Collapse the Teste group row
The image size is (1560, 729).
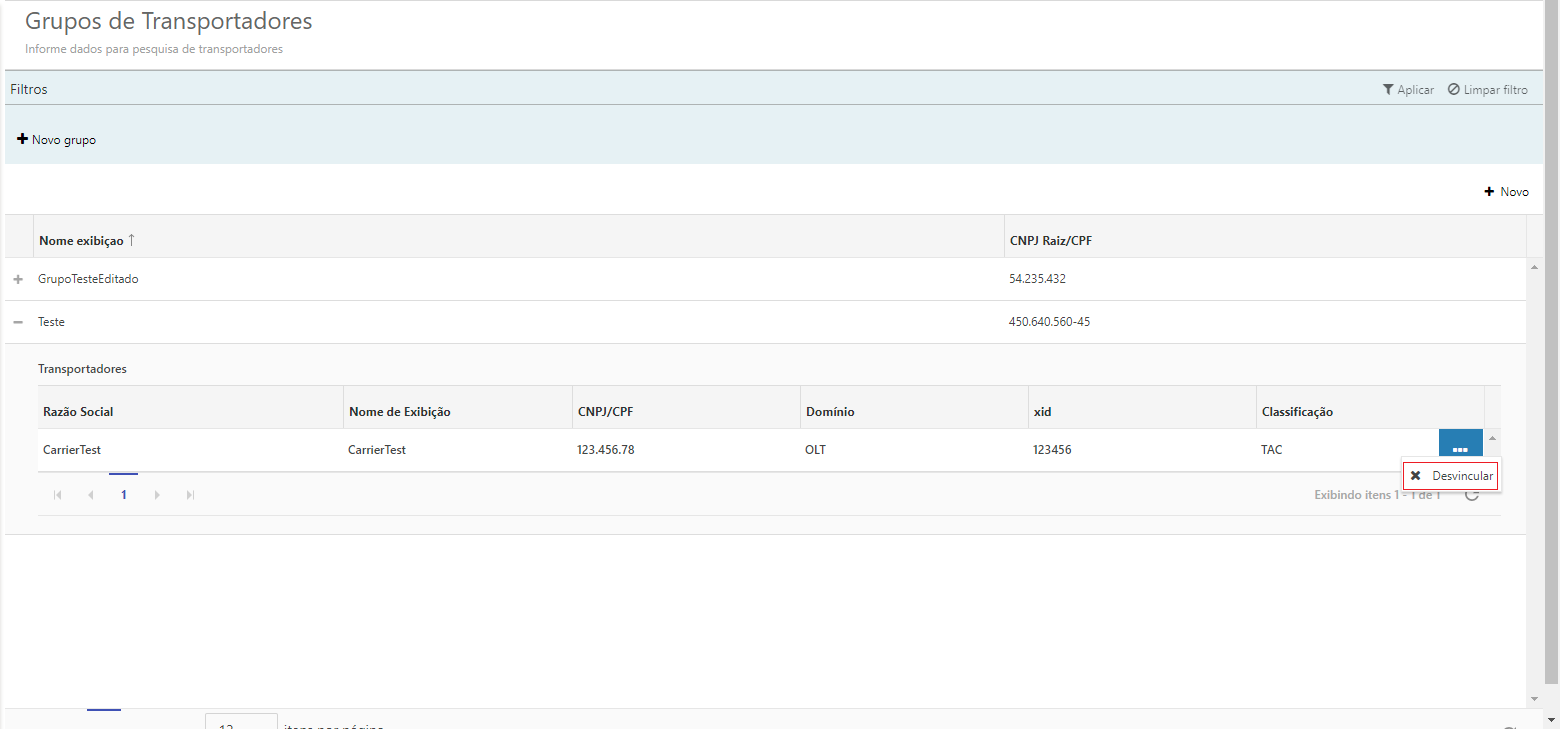coord(18,323)
